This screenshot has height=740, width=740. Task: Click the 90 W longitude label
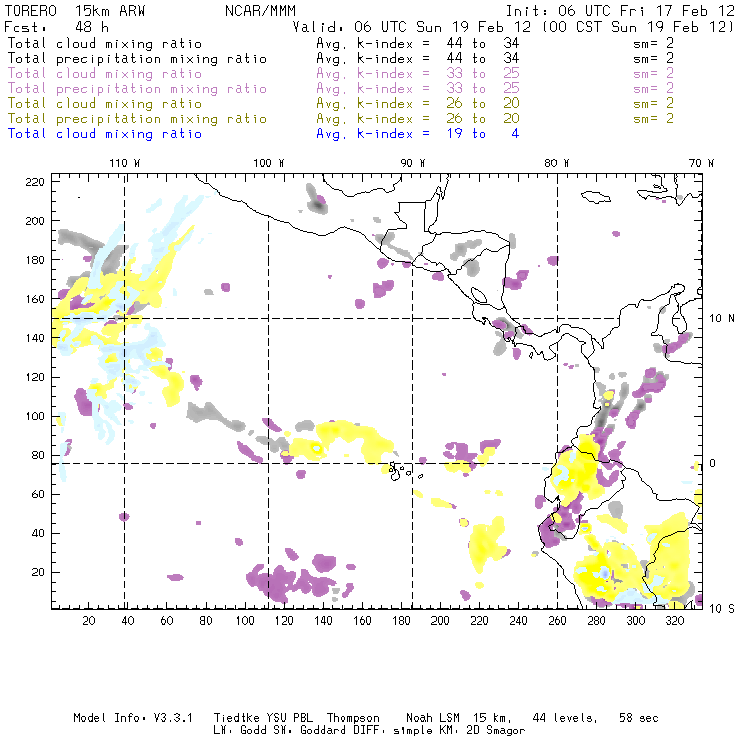(413, 163)
